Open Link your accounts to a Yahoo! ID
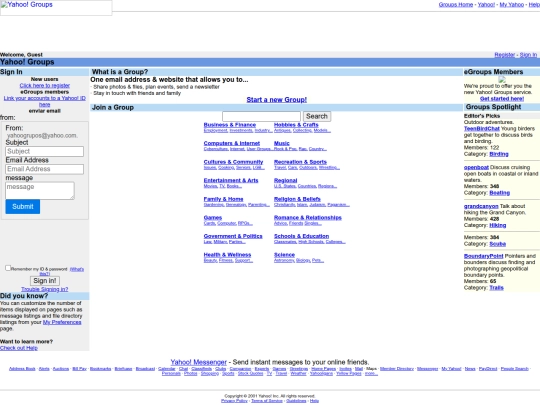Image resolution: width=540 pixels, height=405 pixels. pos(45,101)
